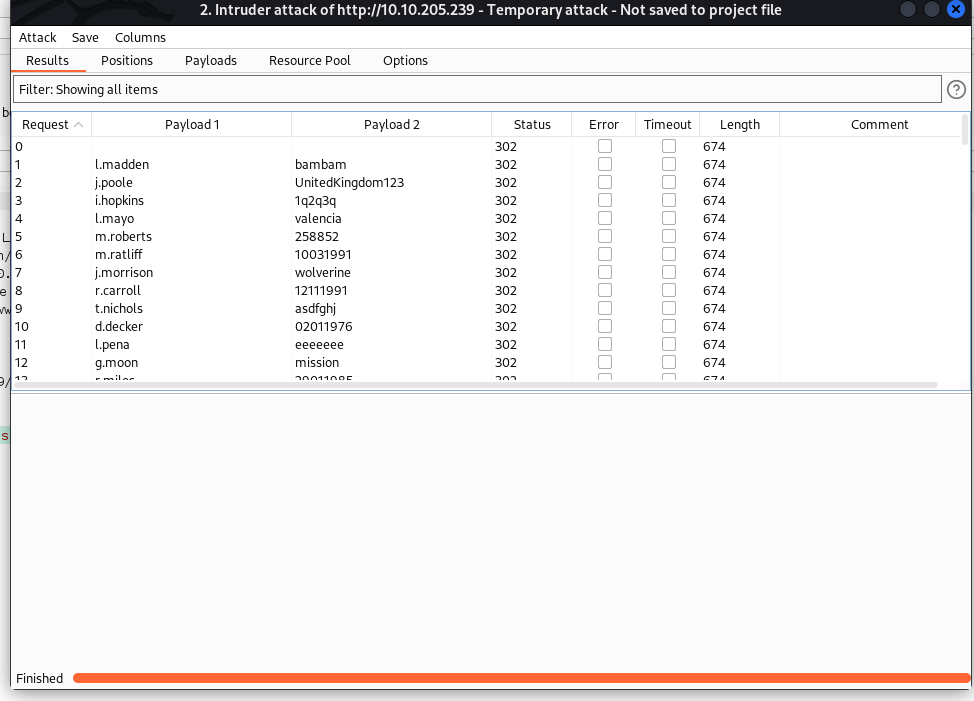Click the Request column sort arrow

coord(79,125)
